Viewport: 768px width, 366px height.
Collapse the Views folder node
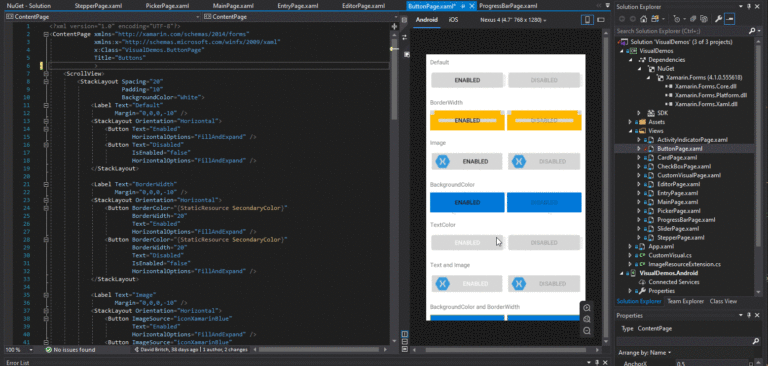pos(630,131)
